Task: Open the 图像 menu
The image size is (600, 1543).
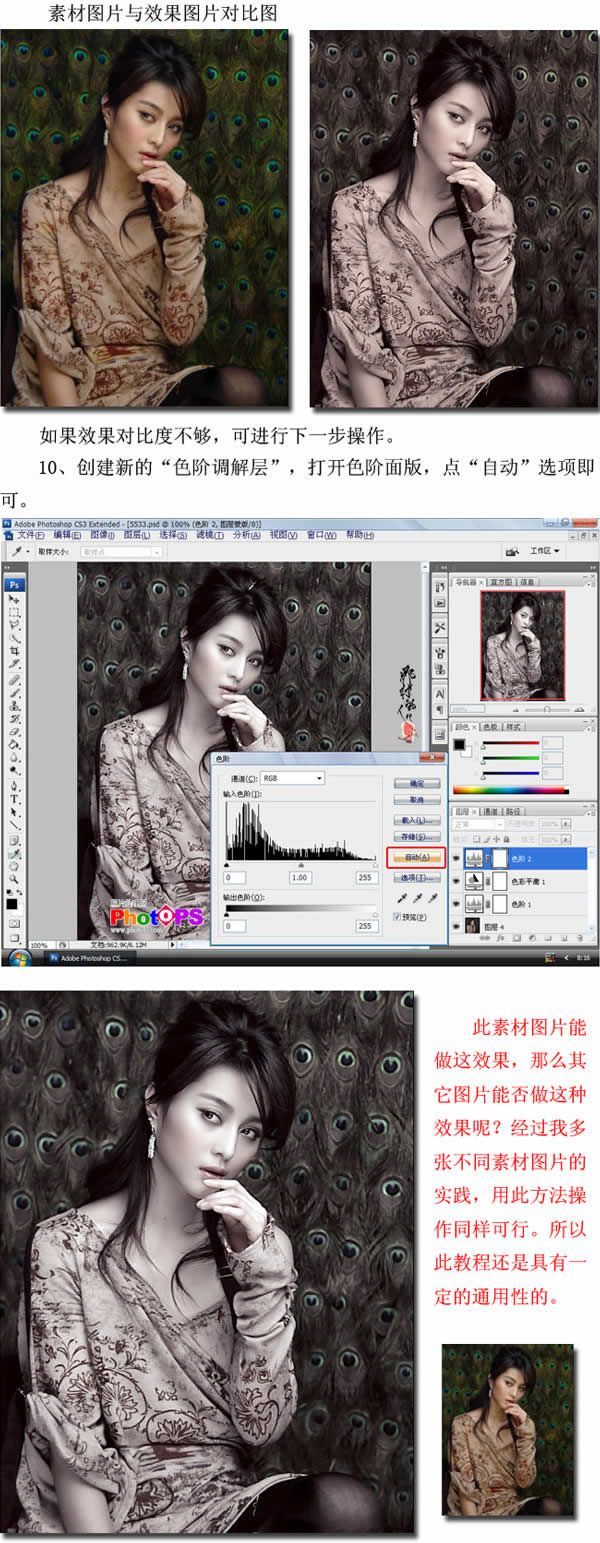Action: (x=103, y=535)
